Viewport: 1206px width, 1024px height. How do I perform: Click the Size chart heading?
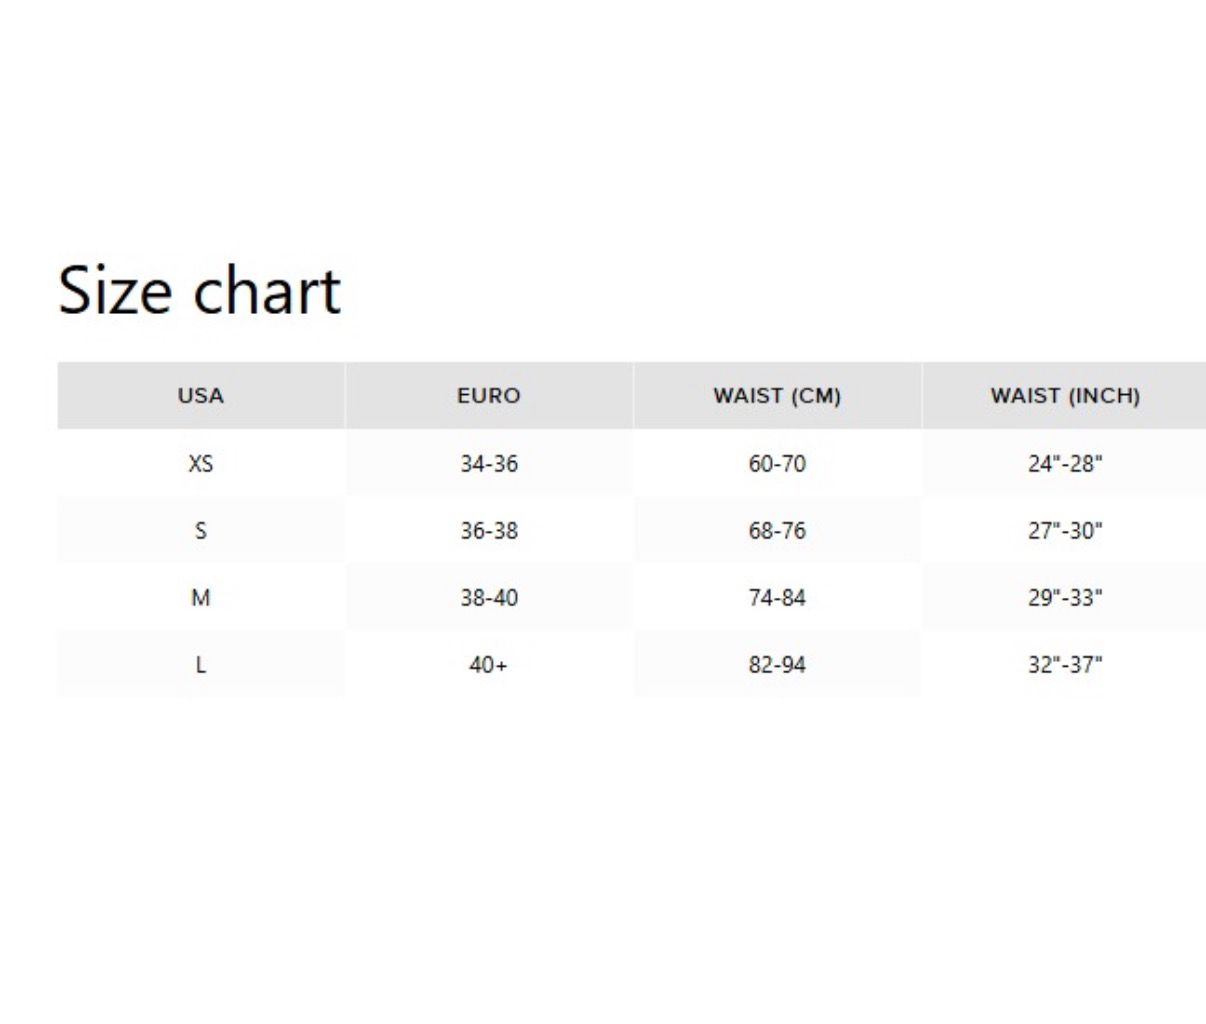(x=199, y=291)
